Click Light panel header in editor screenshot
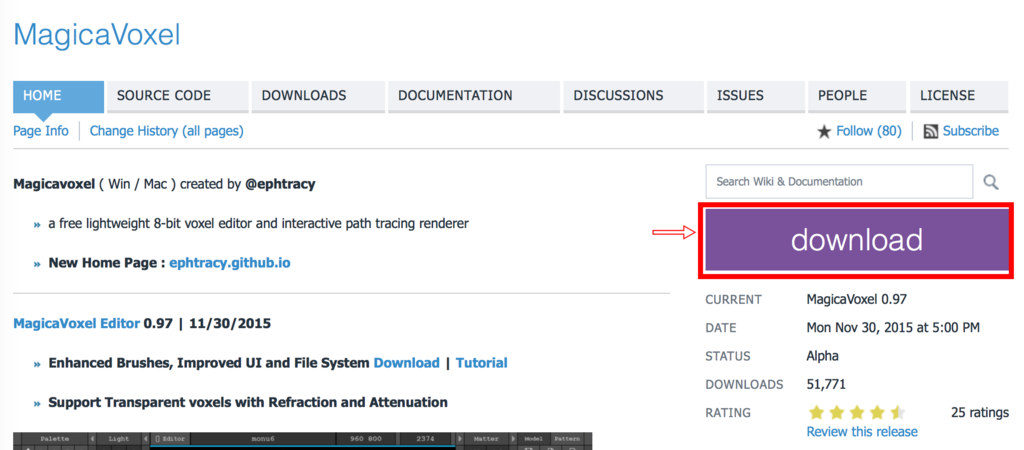 click(x=118, y=439)
